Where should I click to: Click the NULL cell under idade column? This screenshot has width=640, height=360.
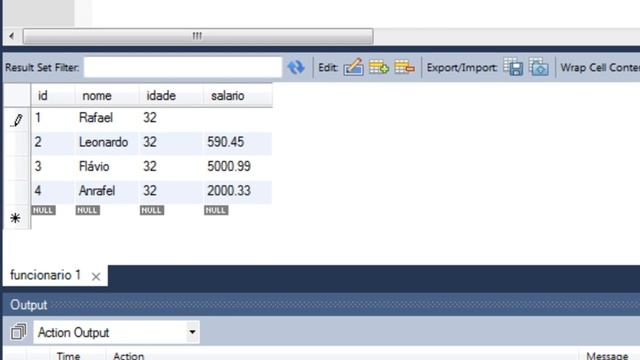(152, 211)
